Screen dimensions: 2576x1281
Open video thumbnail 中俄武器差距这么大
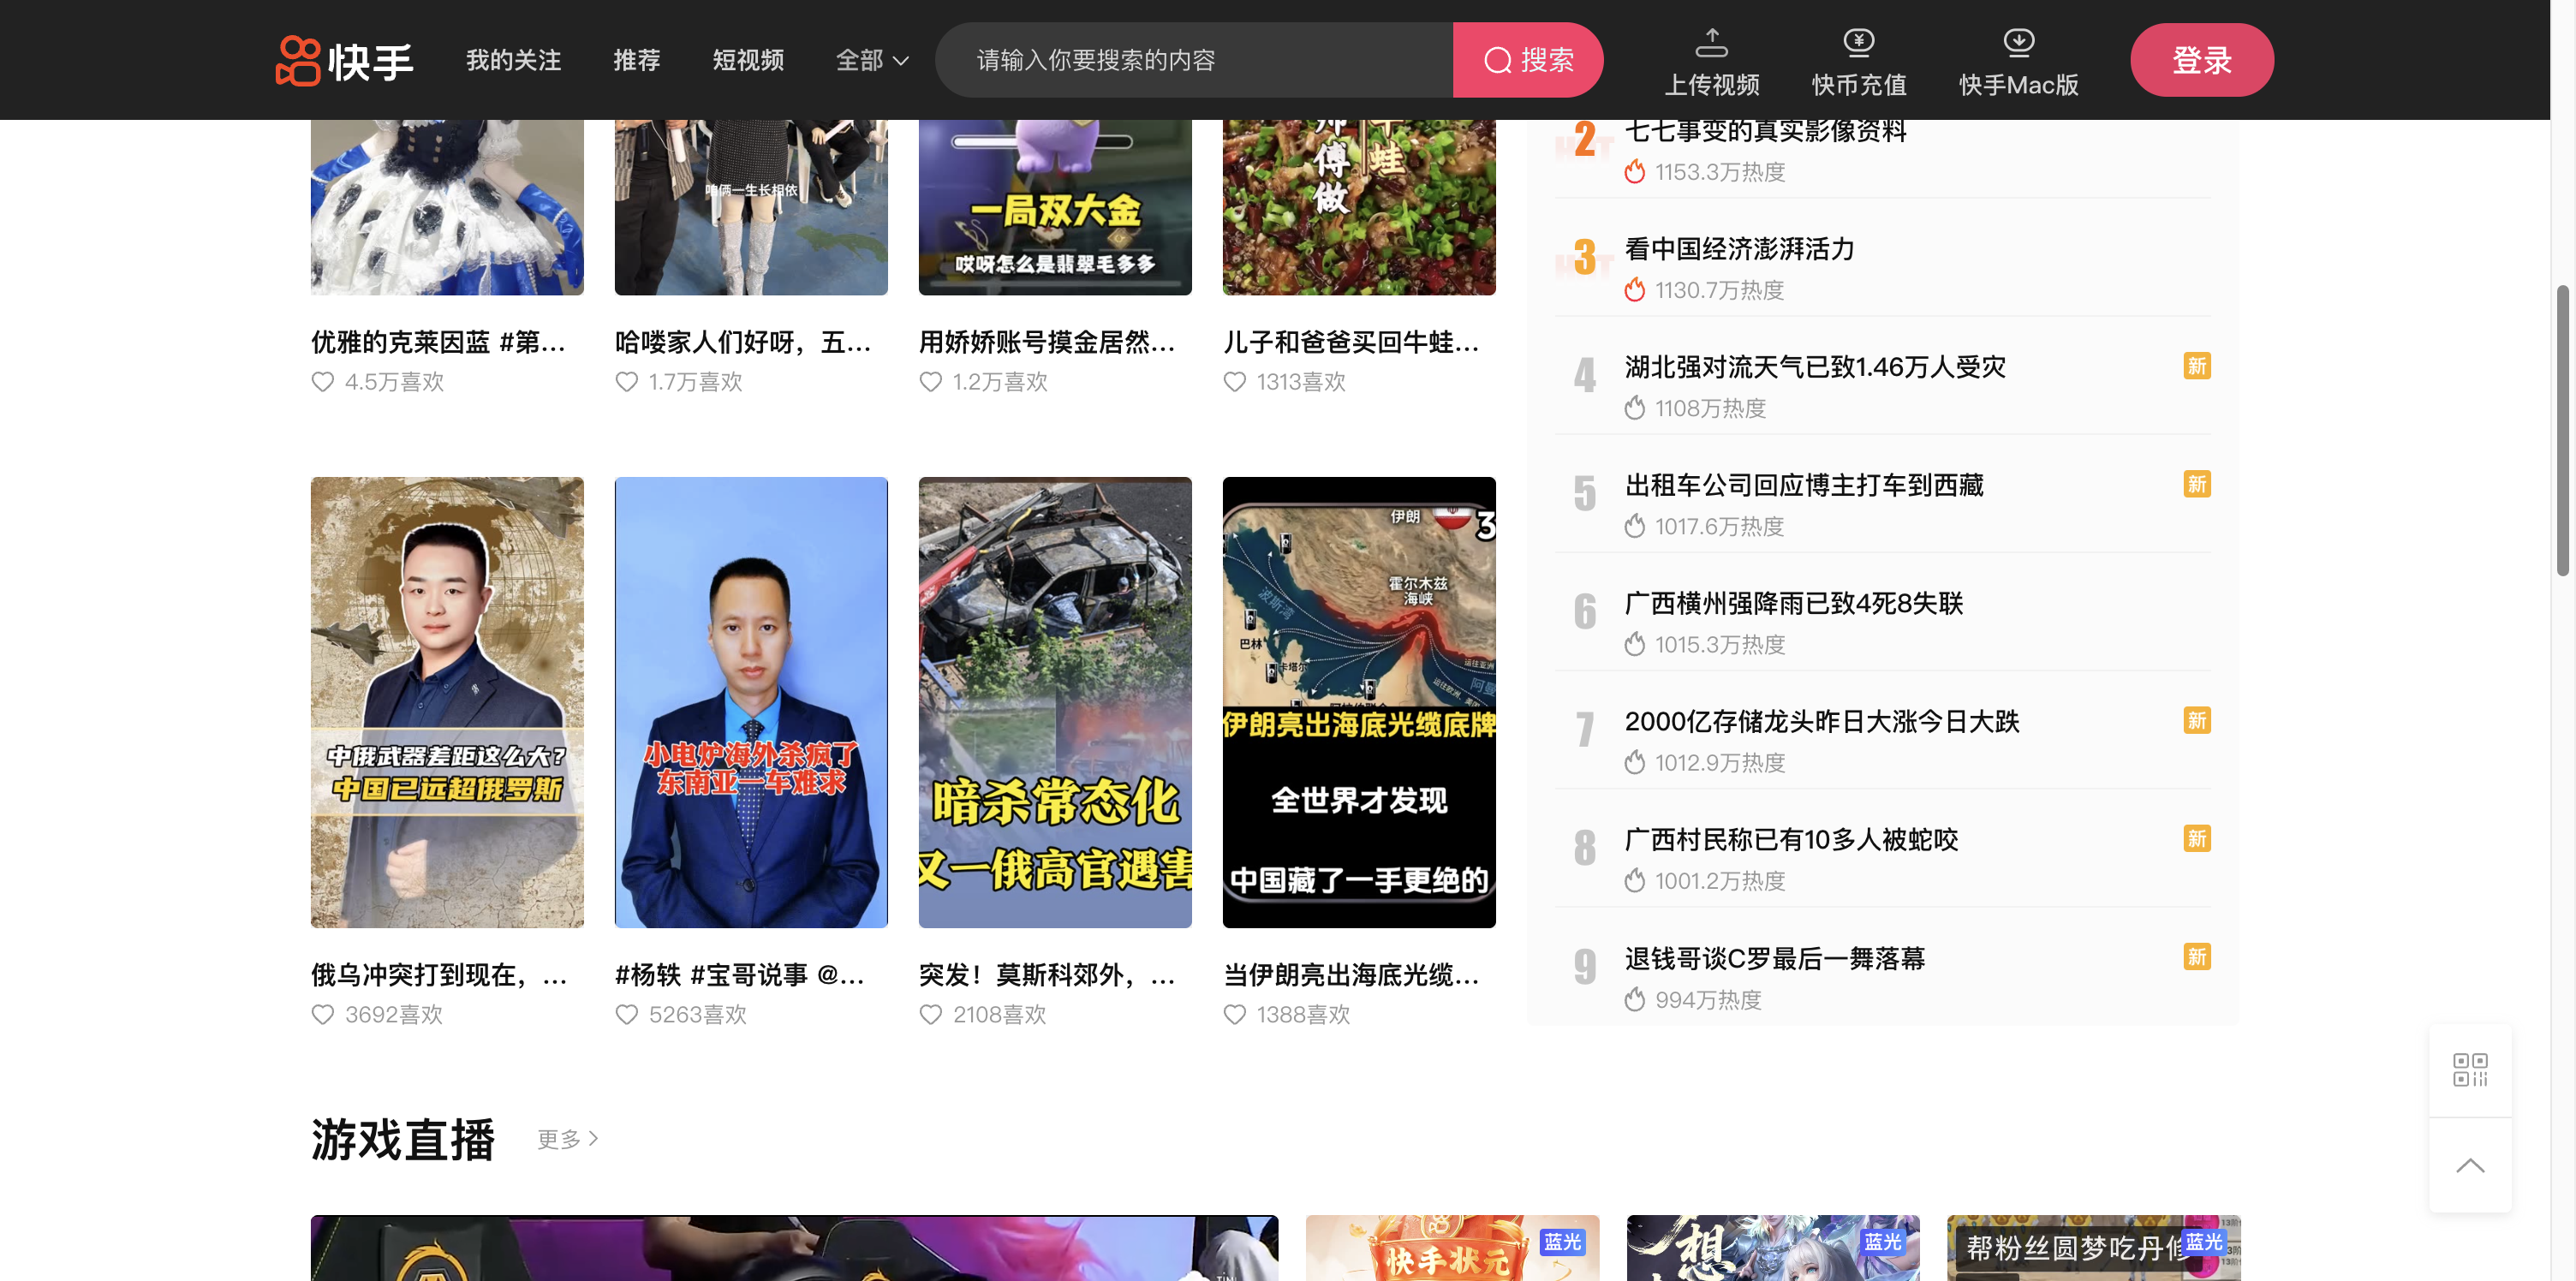(x=447, y=702)
